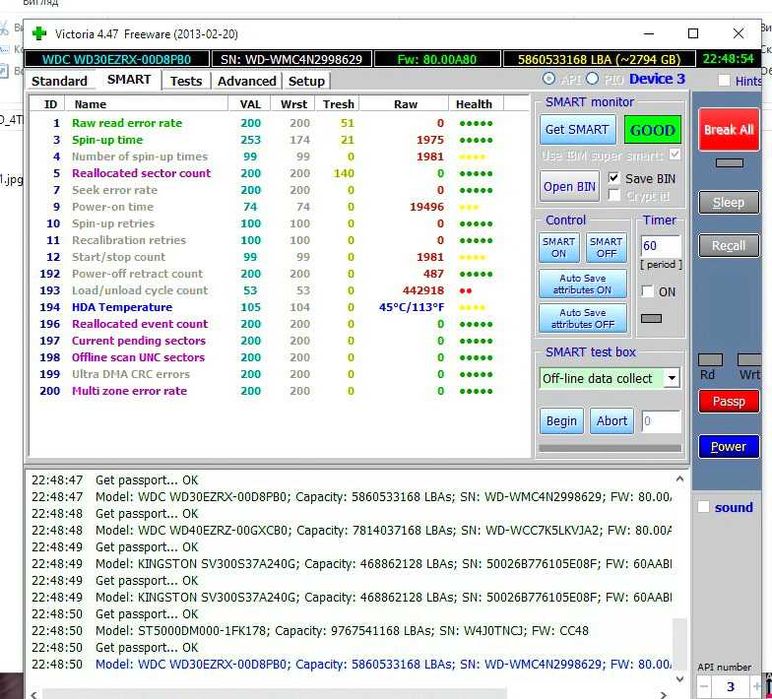Click the SMART OFF button
This screenshot has width=772, height=699.
(x=606, y=247)
